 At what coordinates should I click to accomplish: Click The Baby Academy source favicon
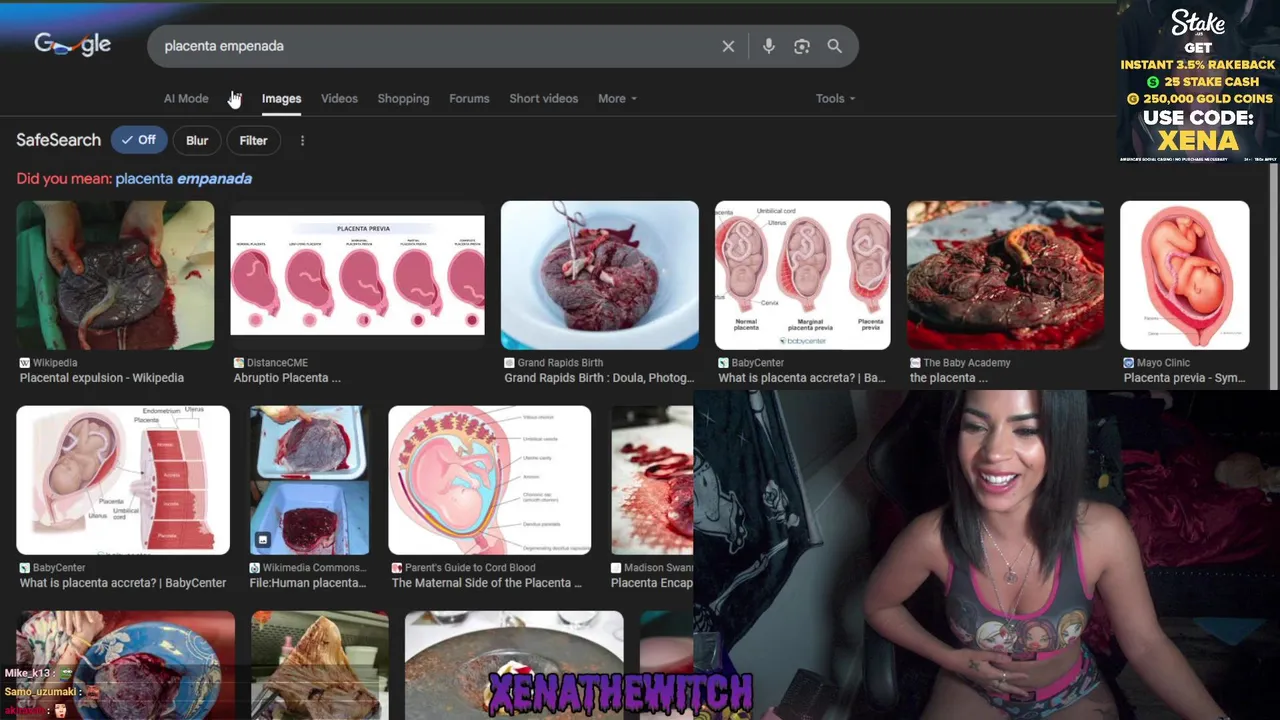click(x=915, y=363)
